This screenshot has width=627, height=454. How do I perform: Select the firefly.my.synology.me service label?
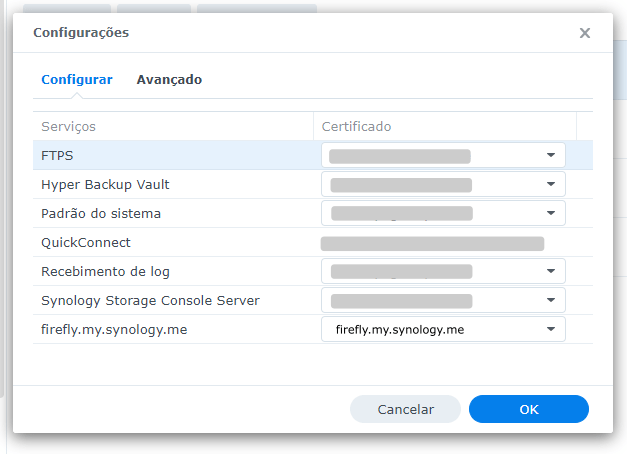113,330
